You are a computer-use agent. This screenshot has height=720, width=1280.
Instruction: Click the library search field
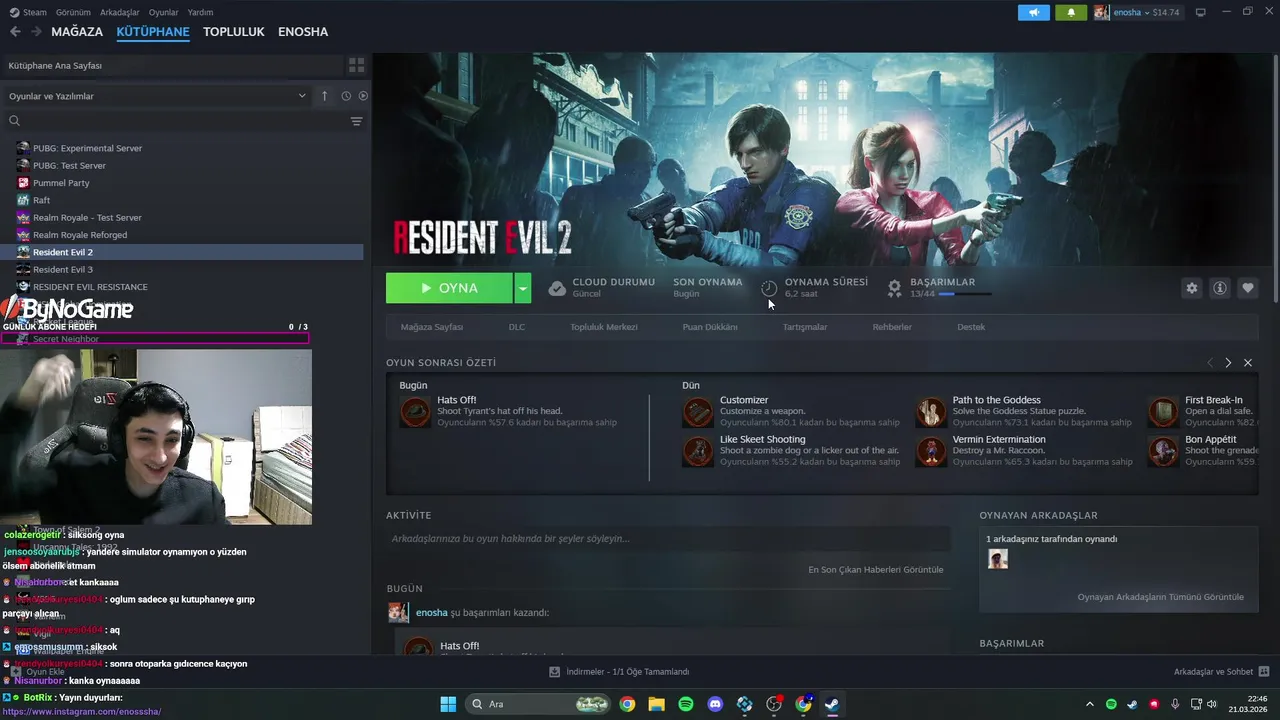click(x=180, y=121)
